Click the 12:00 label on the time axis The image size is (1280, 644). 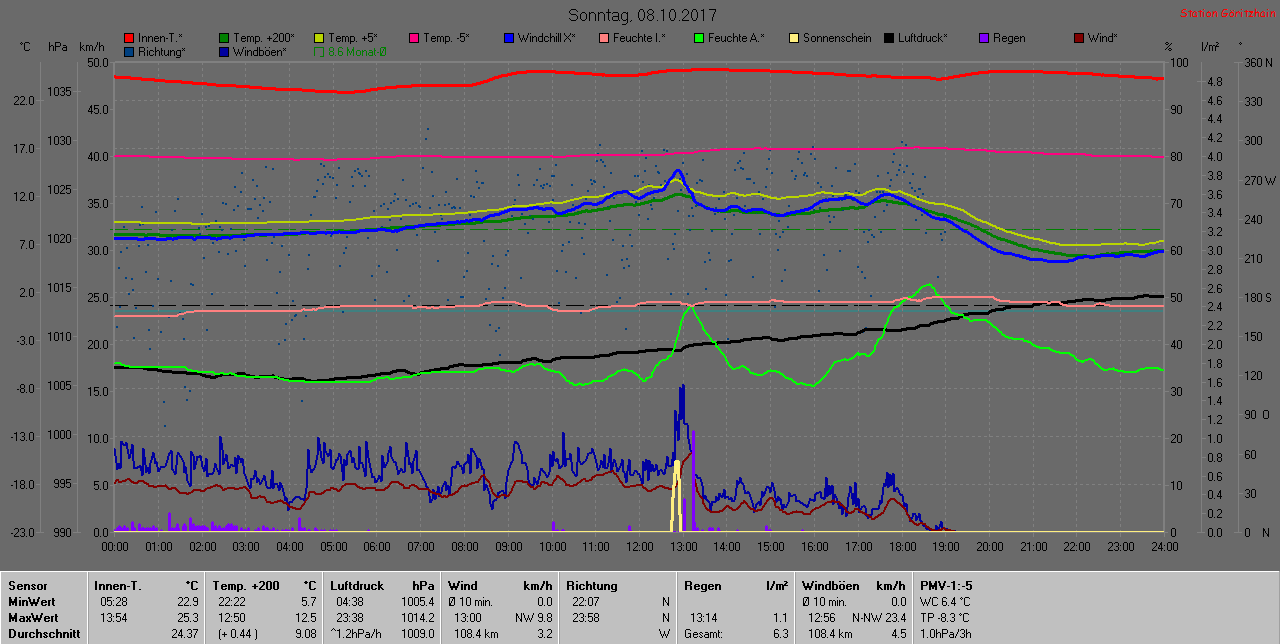pyautogui.click(x=639, y=546)
